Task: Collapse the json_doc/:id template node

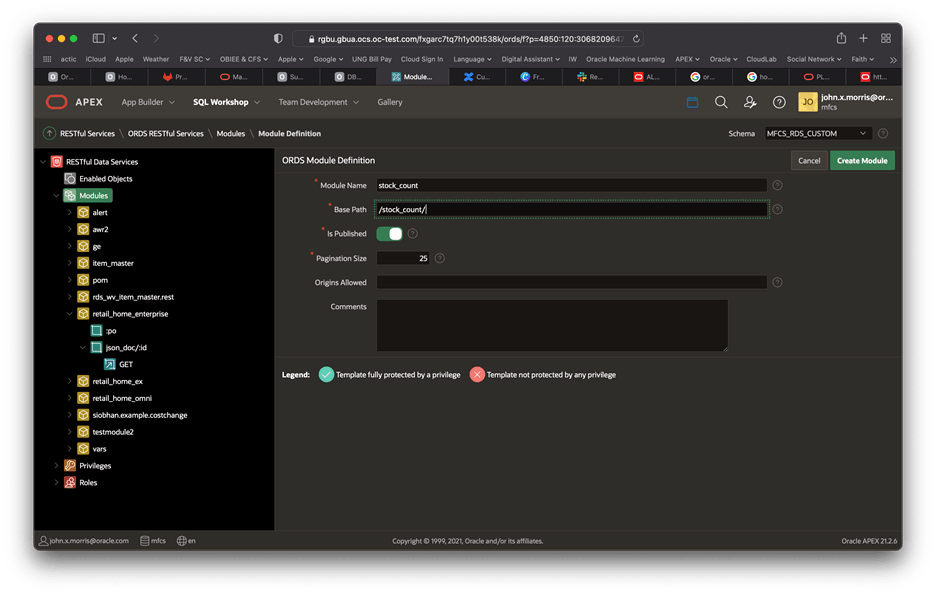Action: [x=82, y=347]
